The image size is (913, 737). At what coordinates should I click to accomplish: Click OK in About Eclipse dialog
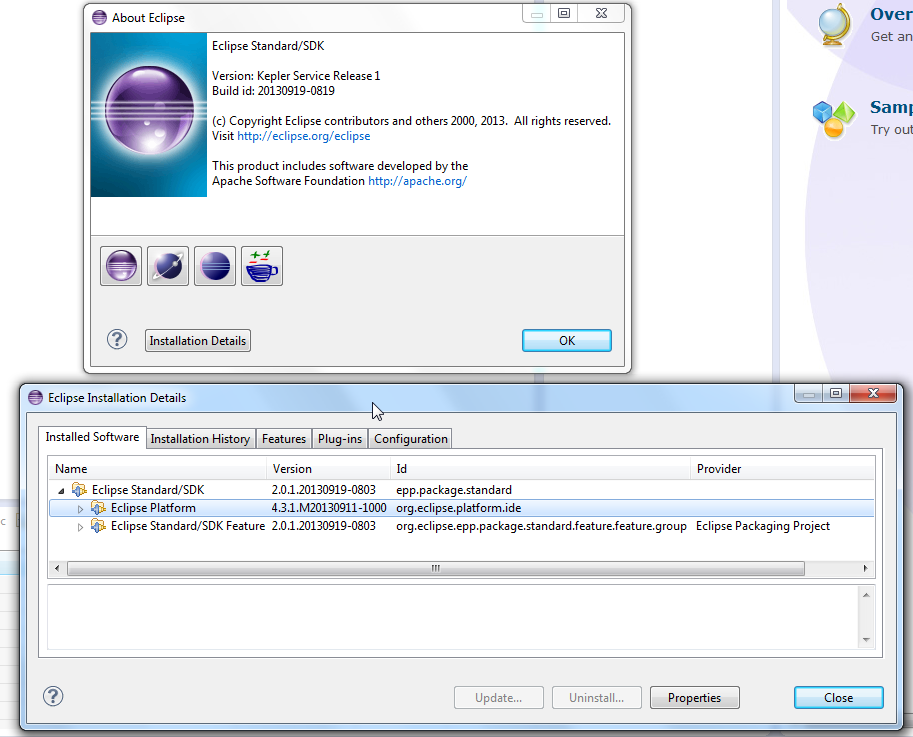tap(567, 341)
